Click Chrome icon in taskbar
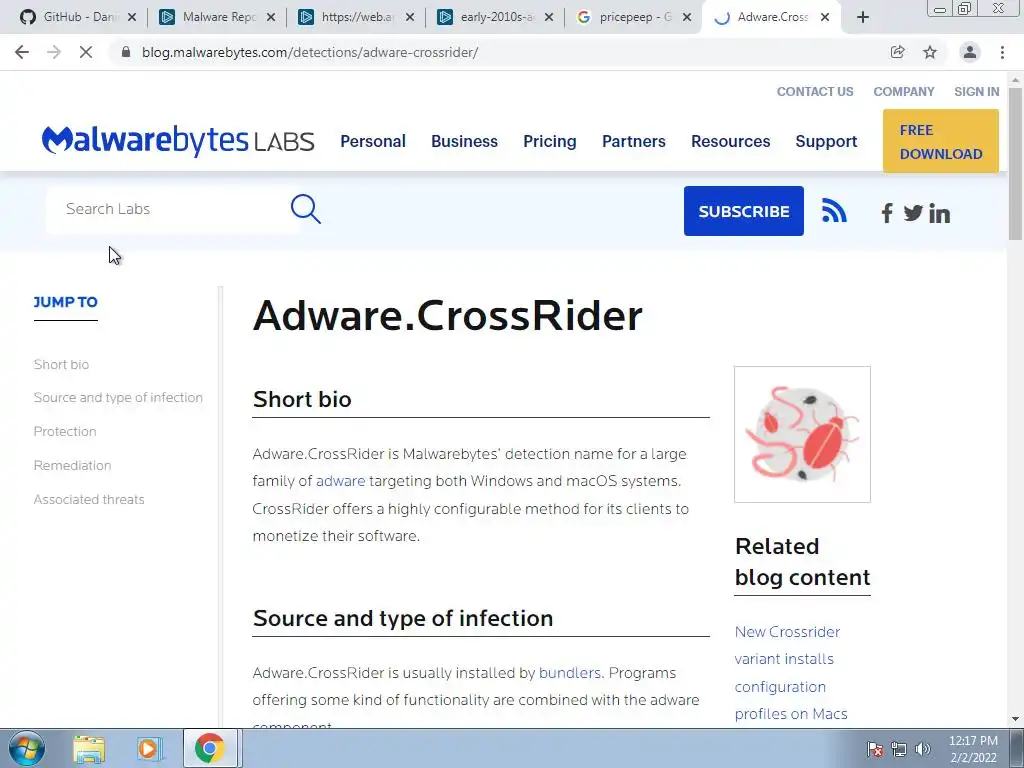The height and width of the screenshot is (768, 1024). [209, 748]
